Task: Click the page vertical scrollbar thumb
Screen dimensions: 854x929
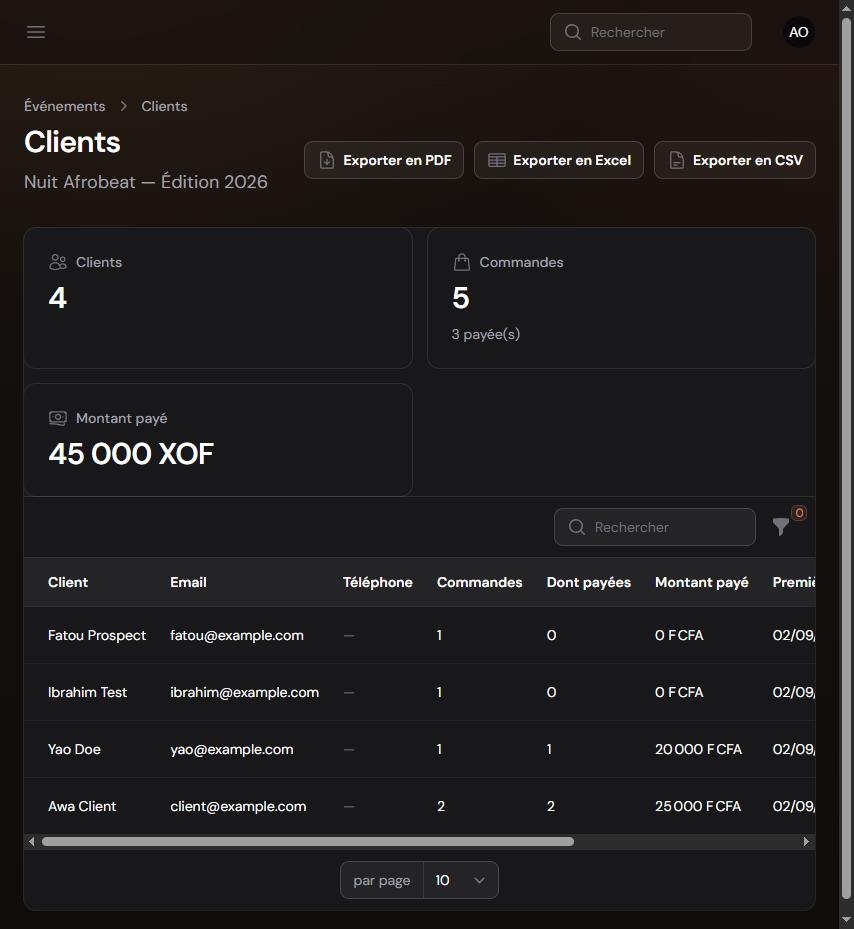Action: (846, 459)
